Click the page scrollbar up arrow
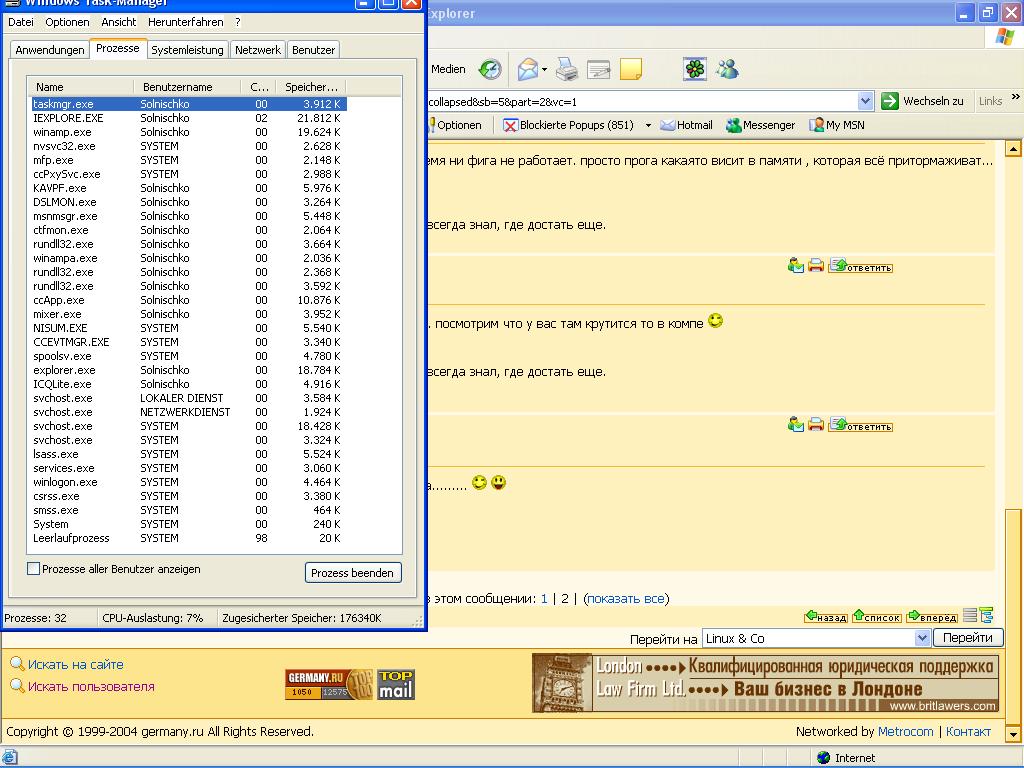 click(1013, 149)
